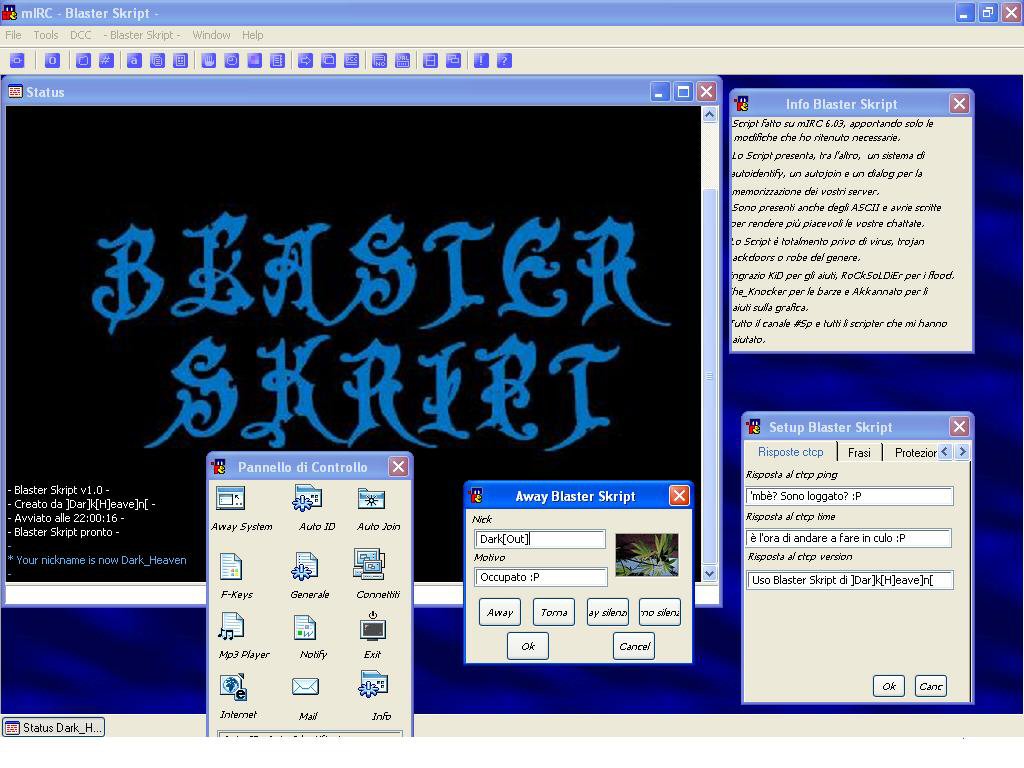
Task: Click the Motivo text field
Action: pyautogui.click(x=540, y=577)
